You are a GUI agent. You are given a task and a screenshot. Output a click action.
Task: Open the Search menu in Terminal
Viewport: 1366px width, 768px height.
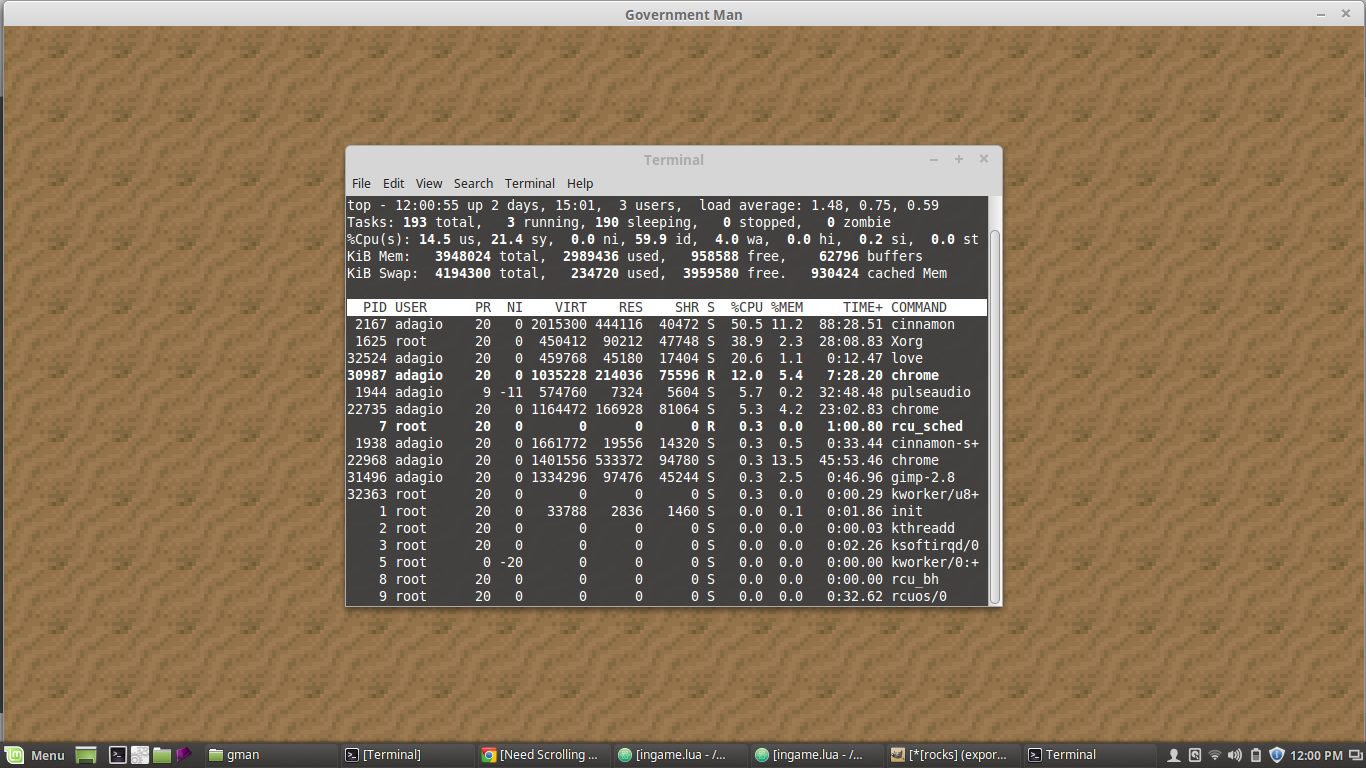[473, 183]
